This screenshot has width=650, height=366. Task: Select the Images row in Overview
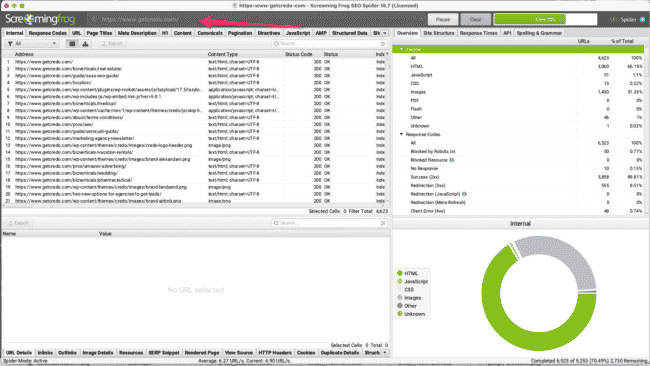(x=518, y=92)
